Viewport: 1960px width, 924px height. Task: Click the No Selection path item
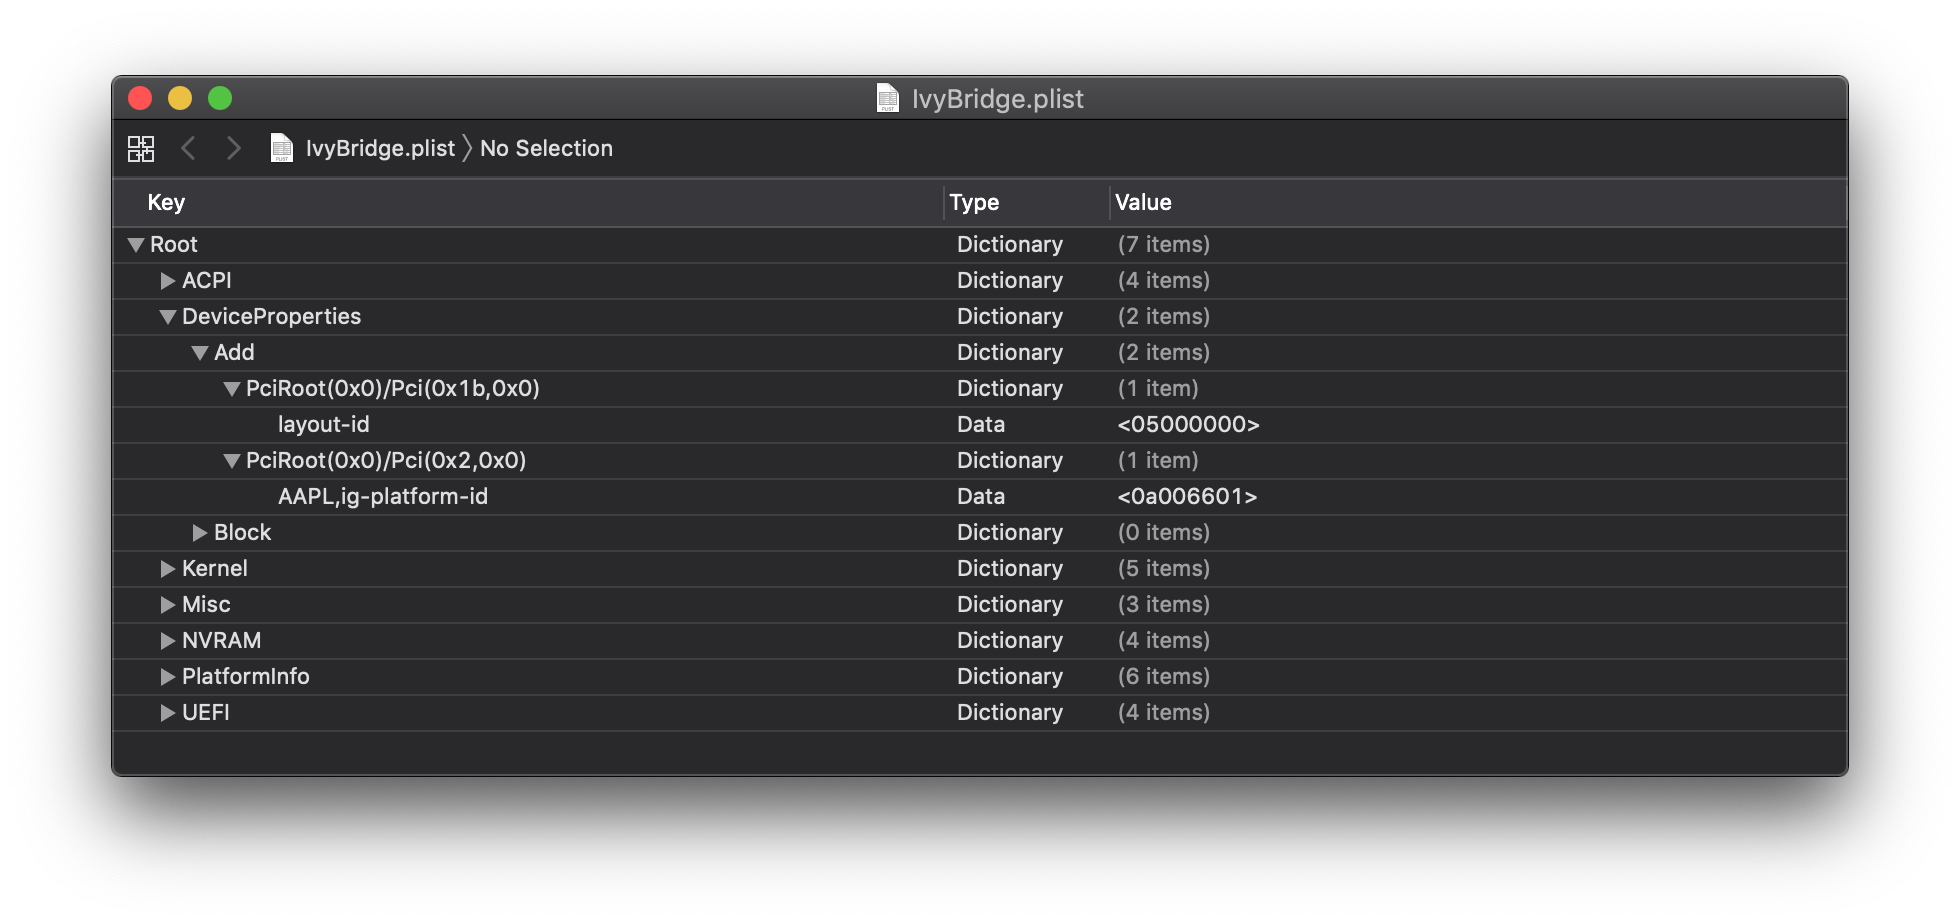pyautogui.click(x=546, y=148)
